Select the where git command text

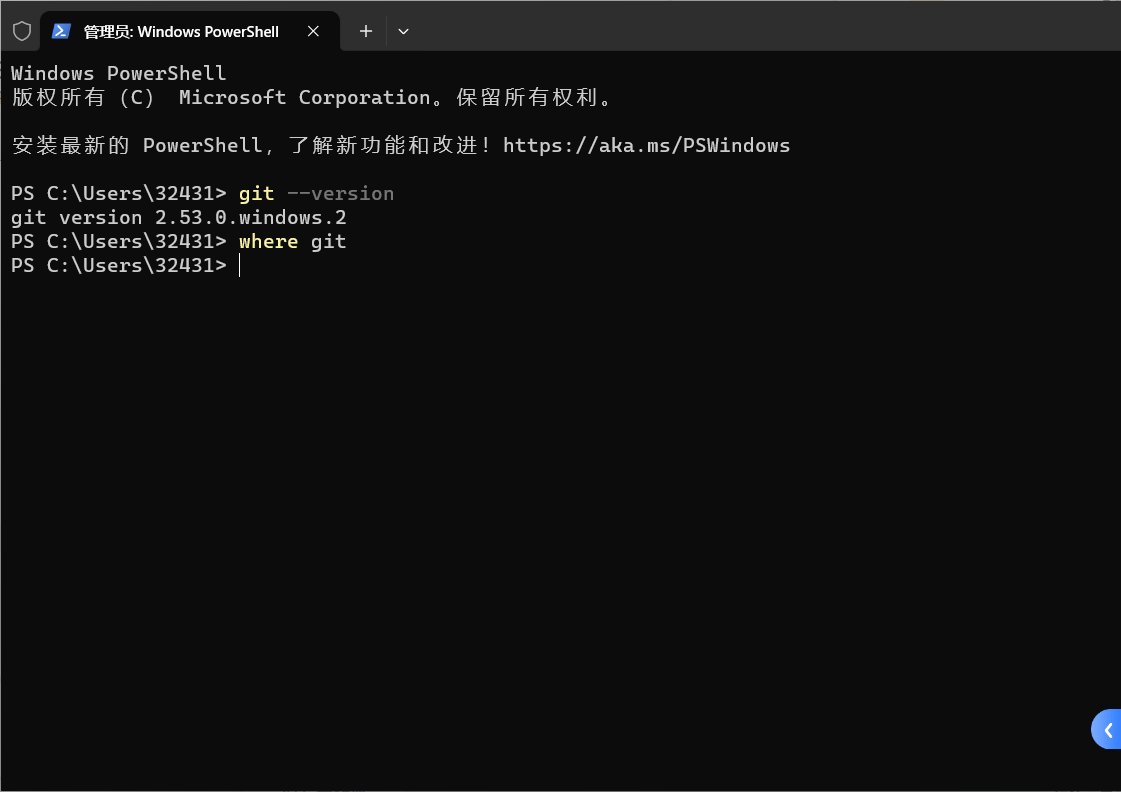coord(292,240)
